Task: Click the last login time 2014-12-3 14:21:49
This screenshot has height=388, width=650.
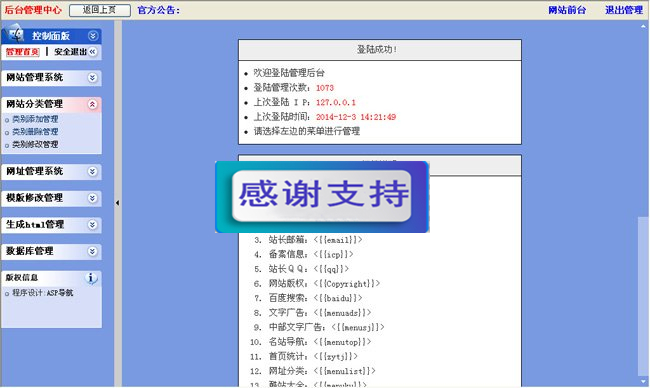Action: [x=356, y=117]
